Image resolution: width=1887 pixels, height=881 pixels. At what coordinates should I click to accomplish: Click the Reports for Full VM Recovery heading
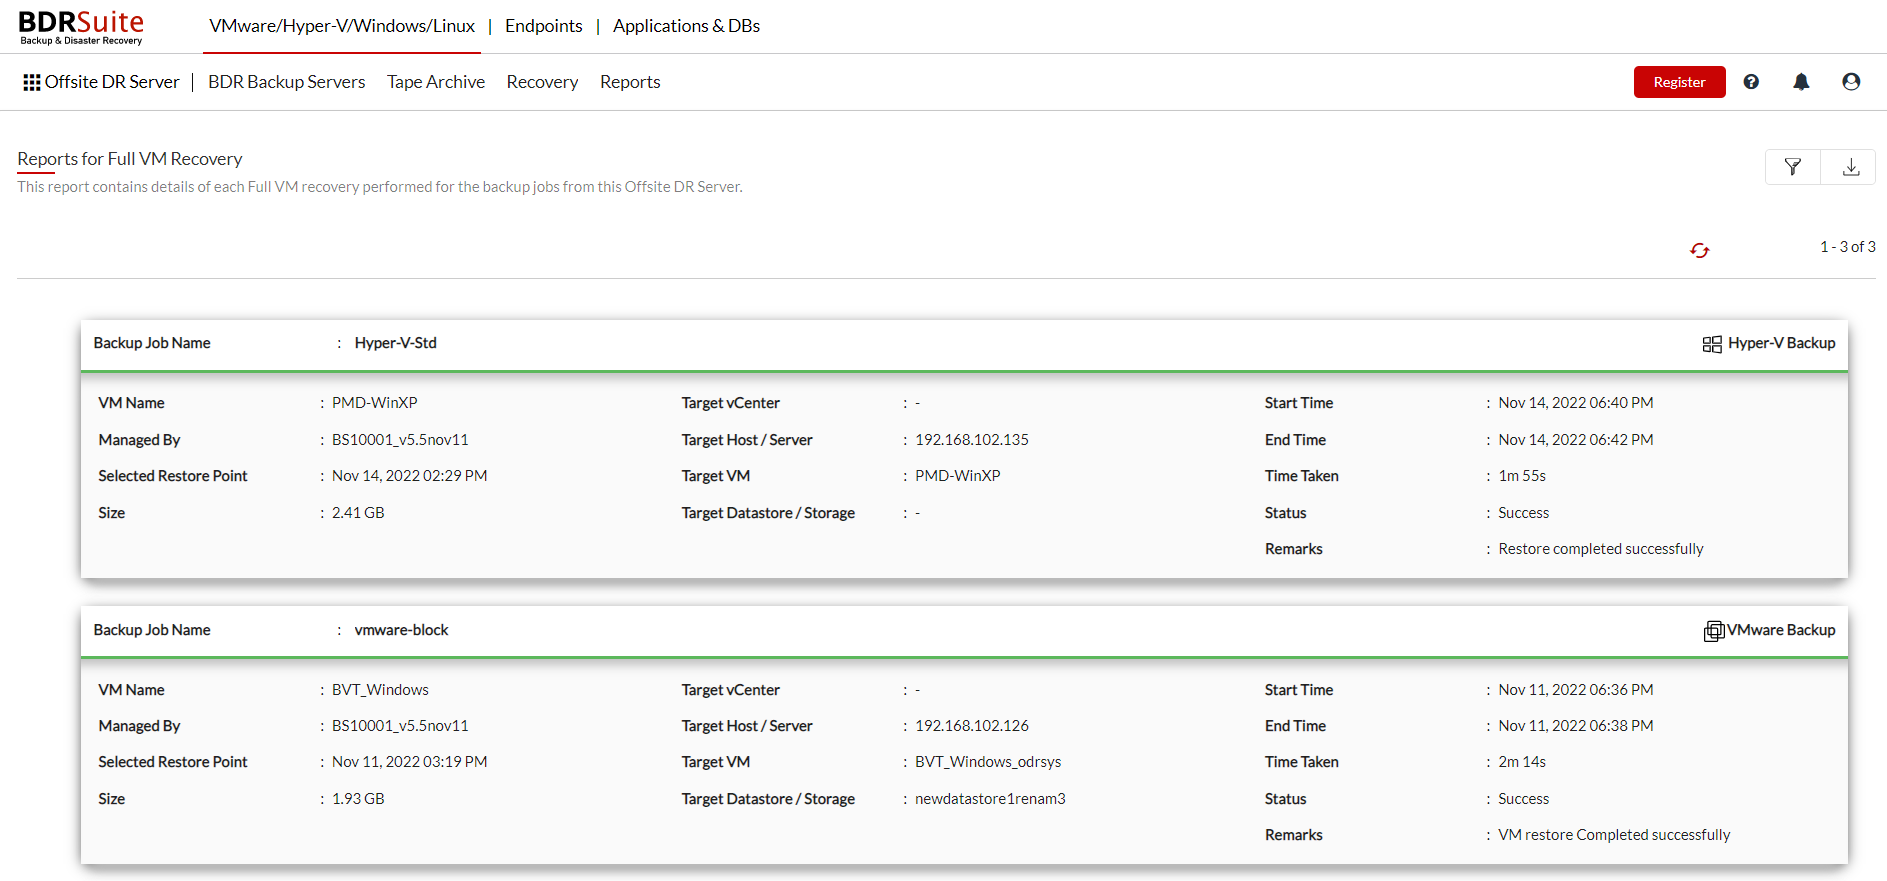click(130, 159)
